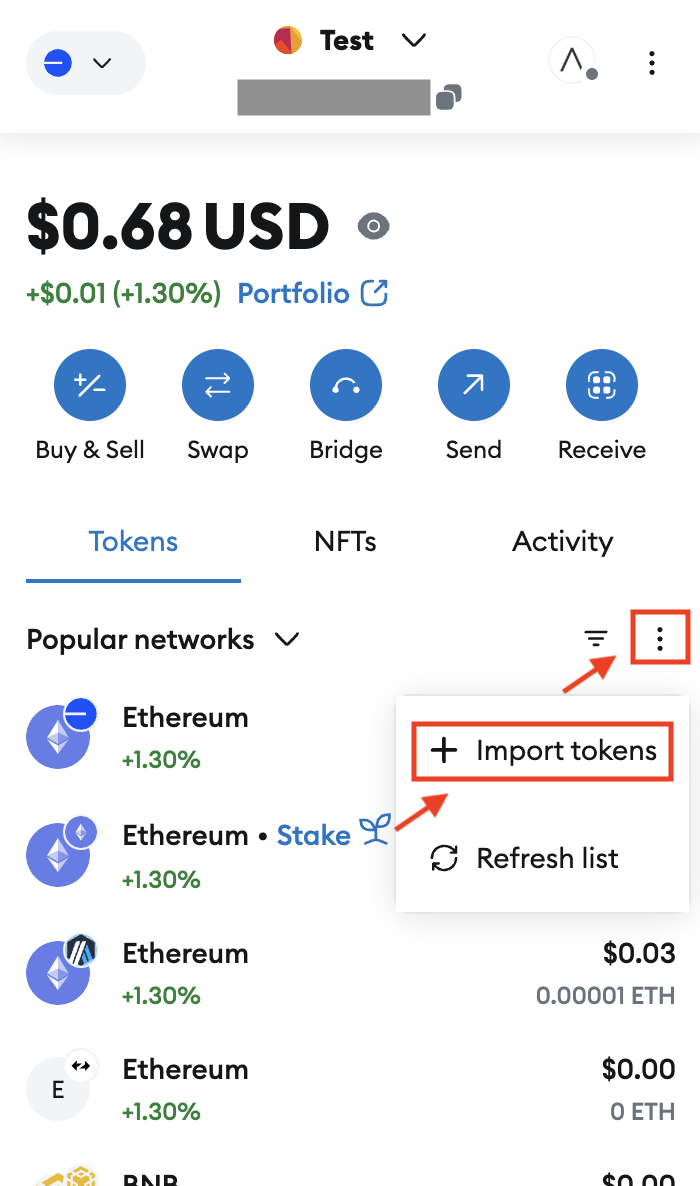Open account notifications via the avatar icon

[x=572, y=62]
